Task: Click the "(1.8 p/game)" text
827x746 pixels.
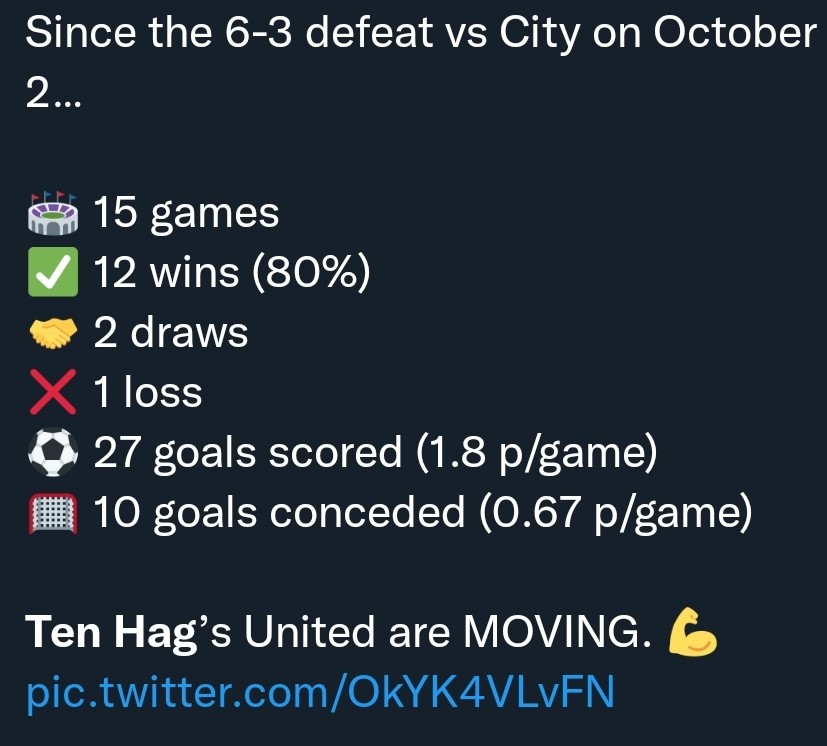Action: tap(534, 453)
